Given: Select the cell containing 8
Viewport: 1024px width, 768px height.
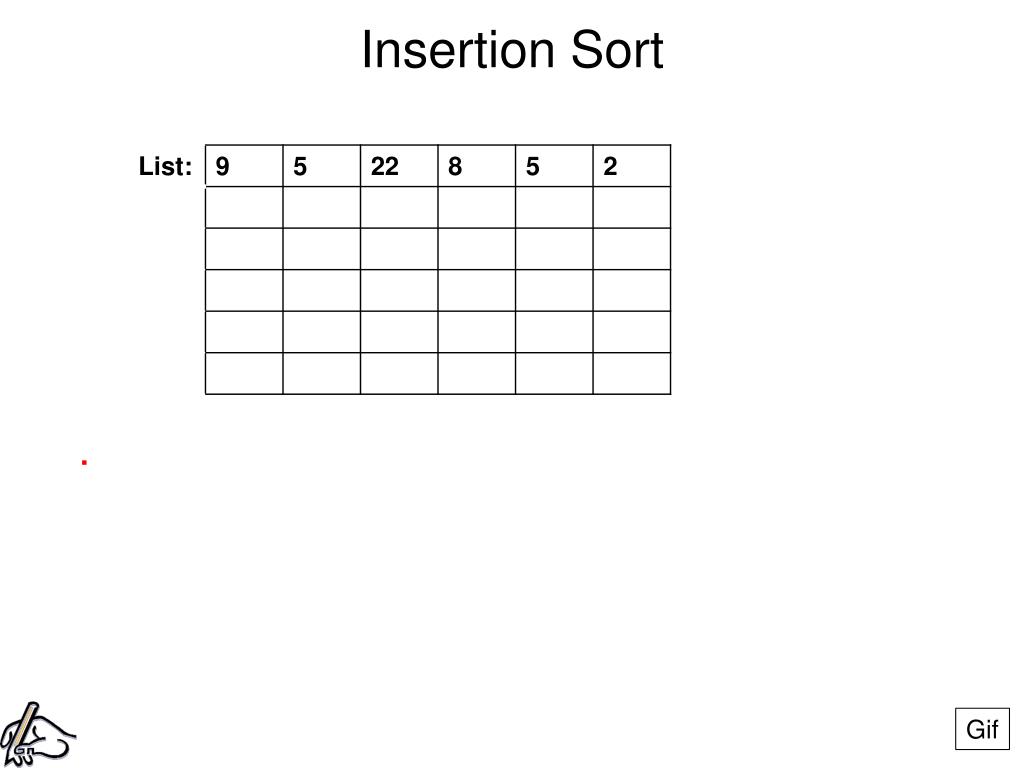Looking at the screenshot, I should click(477, 166).
